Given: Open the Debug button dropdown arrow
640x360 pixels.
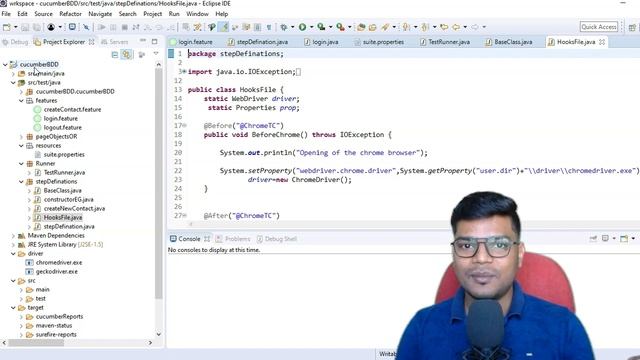Looking at the screenshot, I should [292, 27].
